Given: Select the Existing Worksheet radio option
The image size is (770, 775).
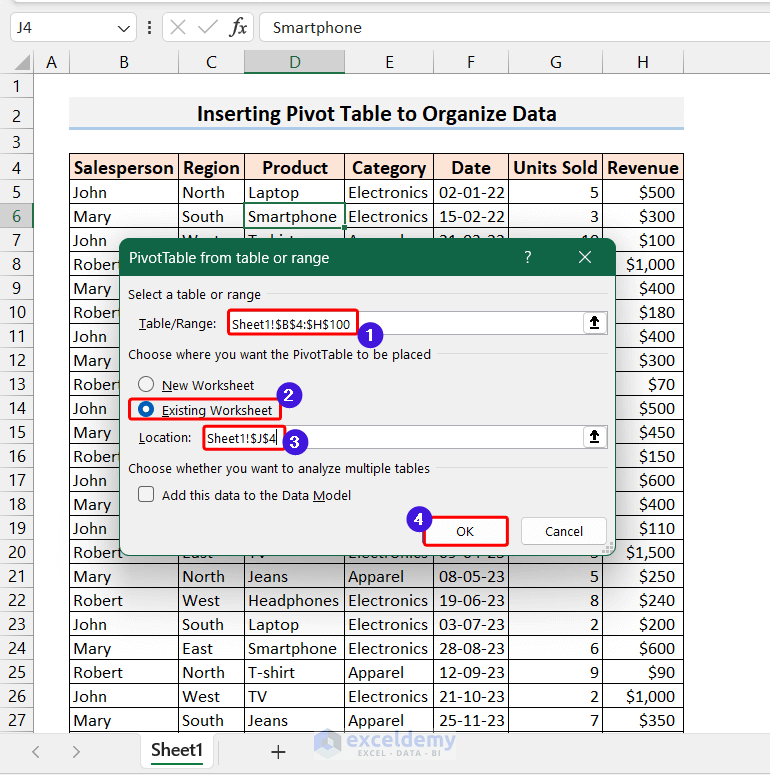Looking at the screenshot, I should tap(147, 410).
